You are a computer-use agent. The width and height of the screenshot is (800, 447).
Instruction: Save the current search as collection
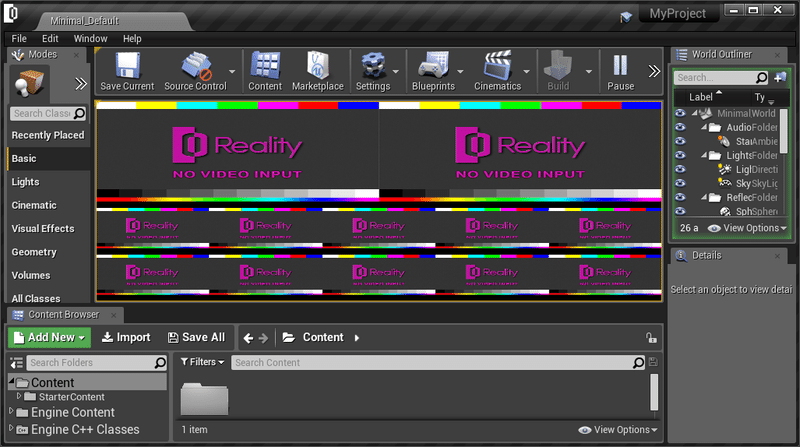click(653, 362)
